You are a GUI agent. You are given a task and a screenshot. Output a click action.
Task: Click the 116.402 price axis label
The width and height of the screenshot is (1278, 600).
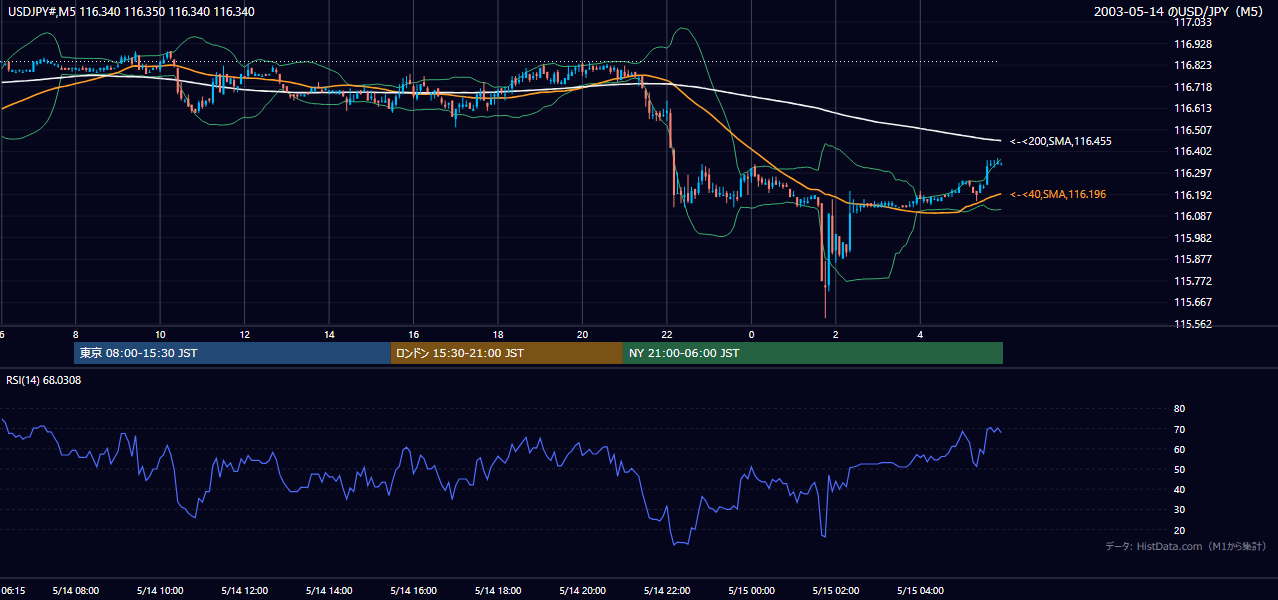point(1191,151)
